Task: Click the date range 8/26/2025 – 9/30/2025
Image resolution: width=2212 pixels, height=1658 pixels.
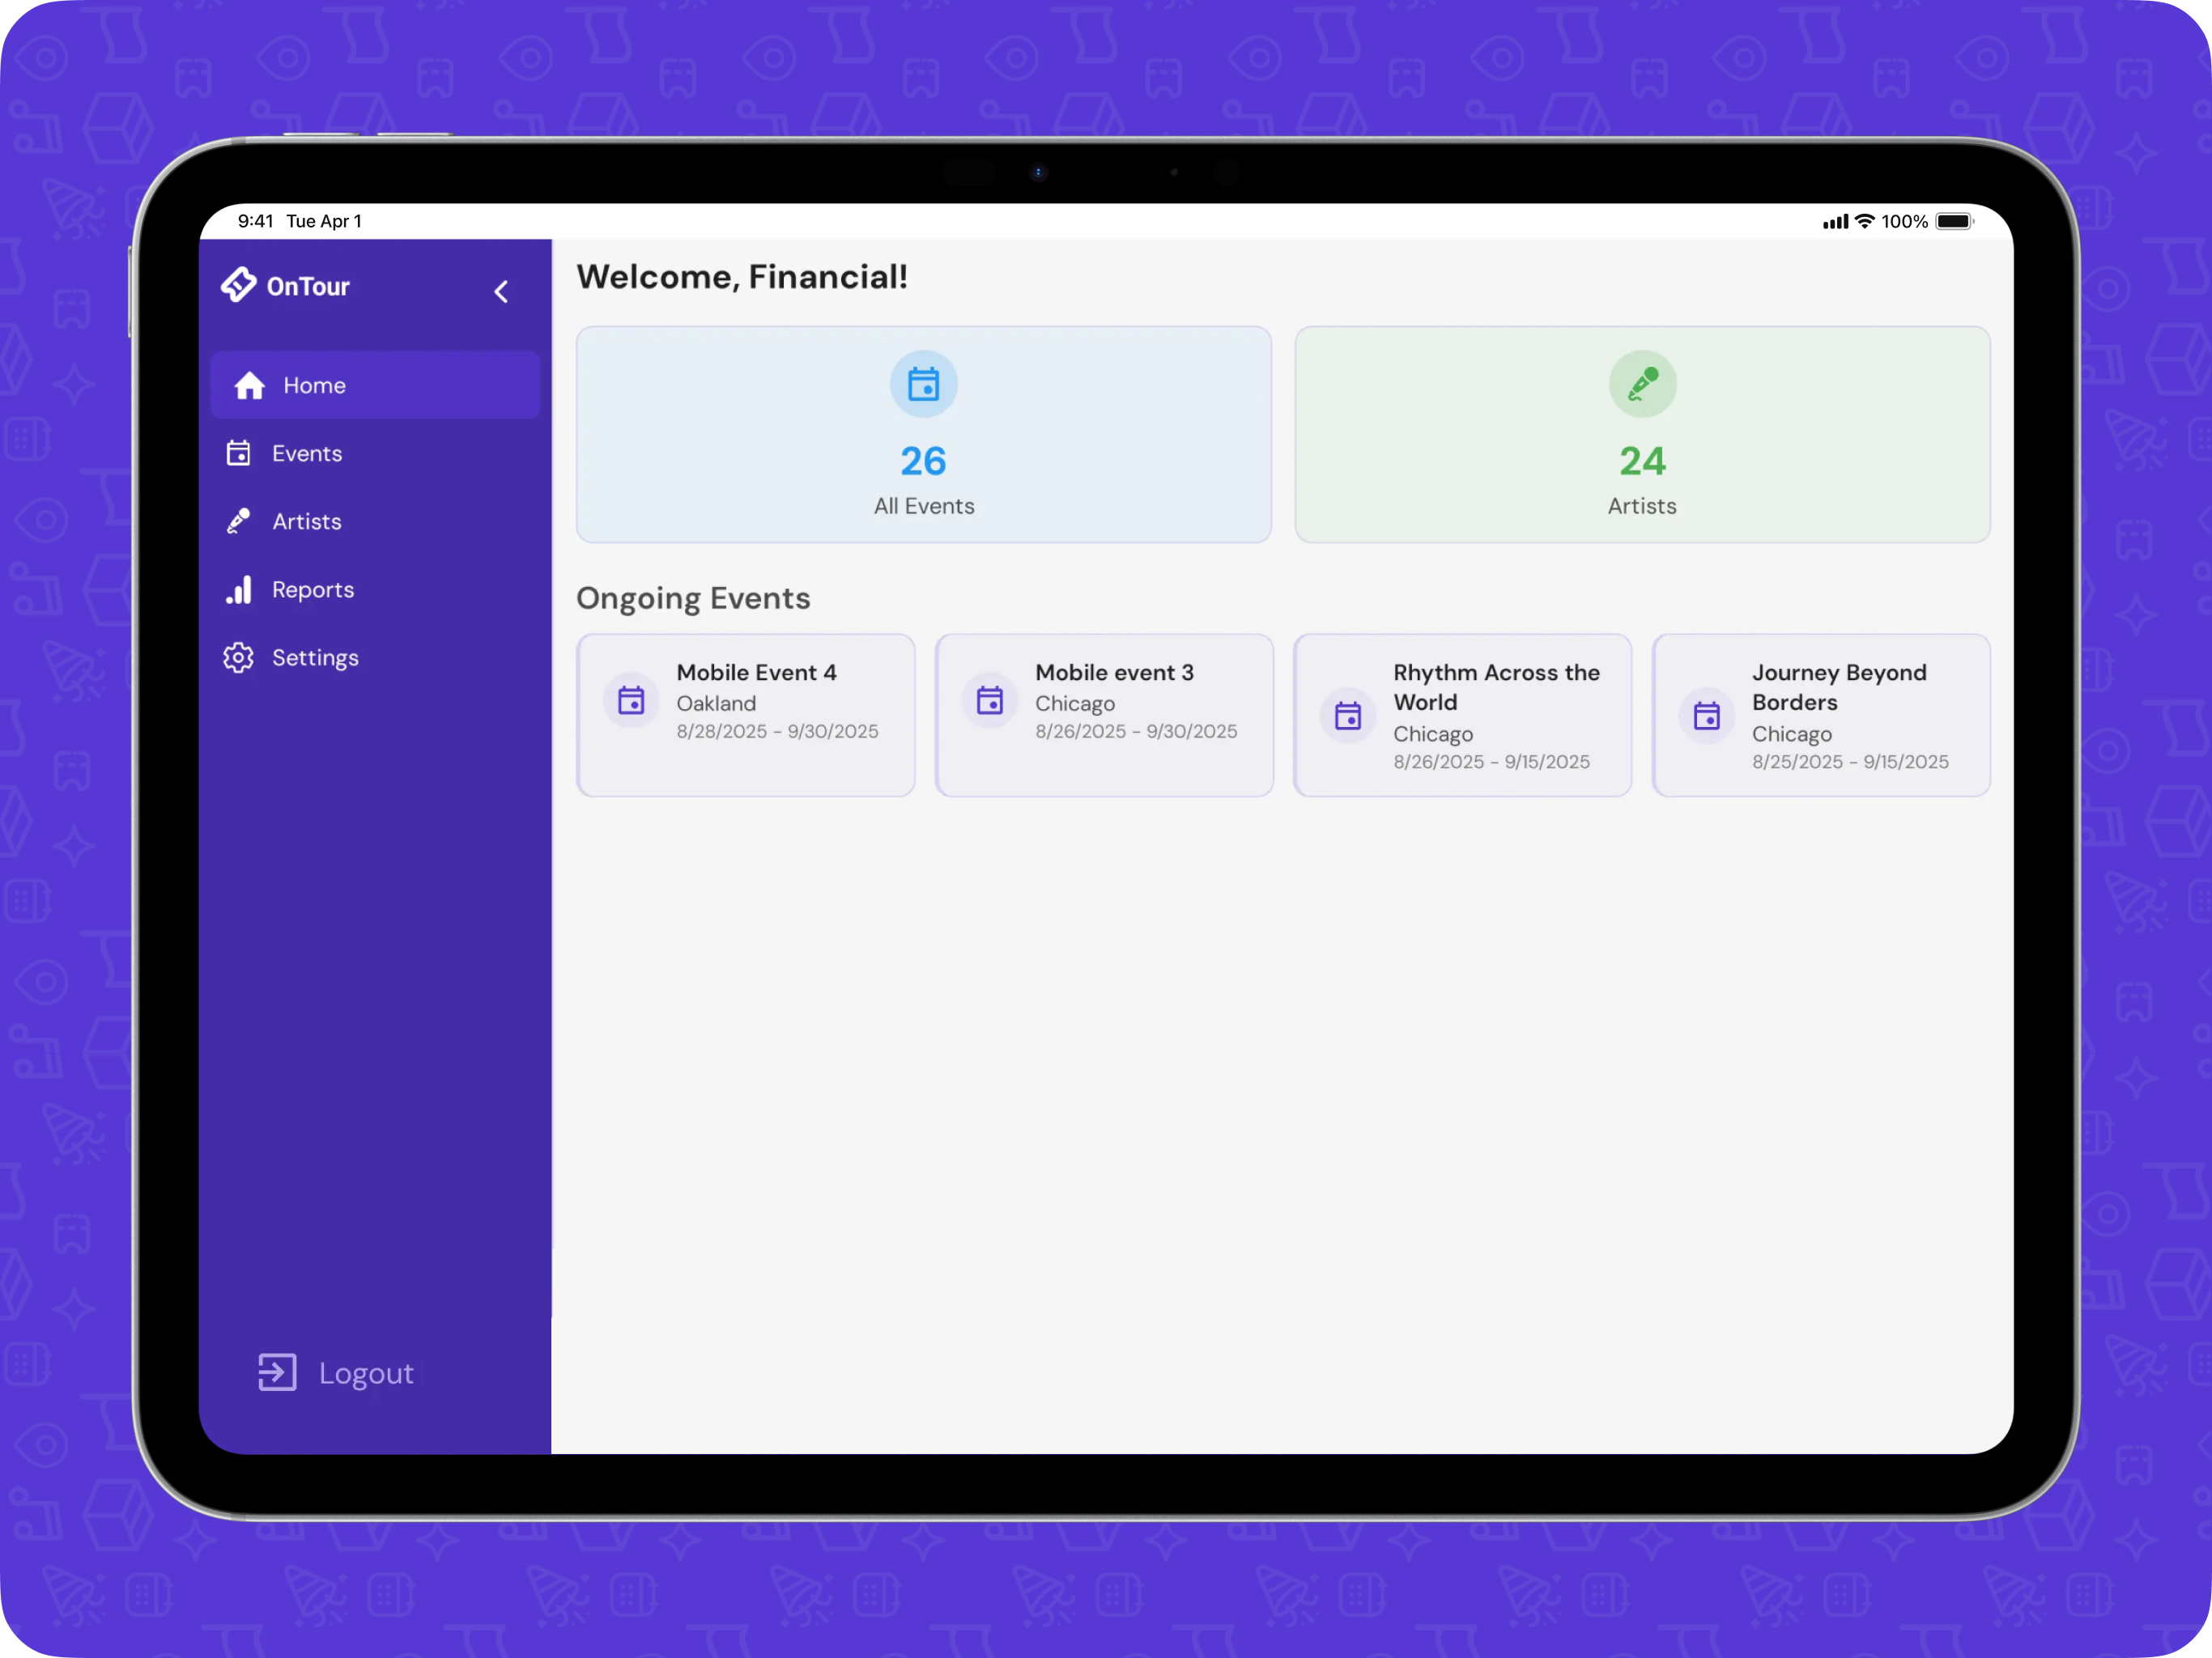Action: point(1136,731)
